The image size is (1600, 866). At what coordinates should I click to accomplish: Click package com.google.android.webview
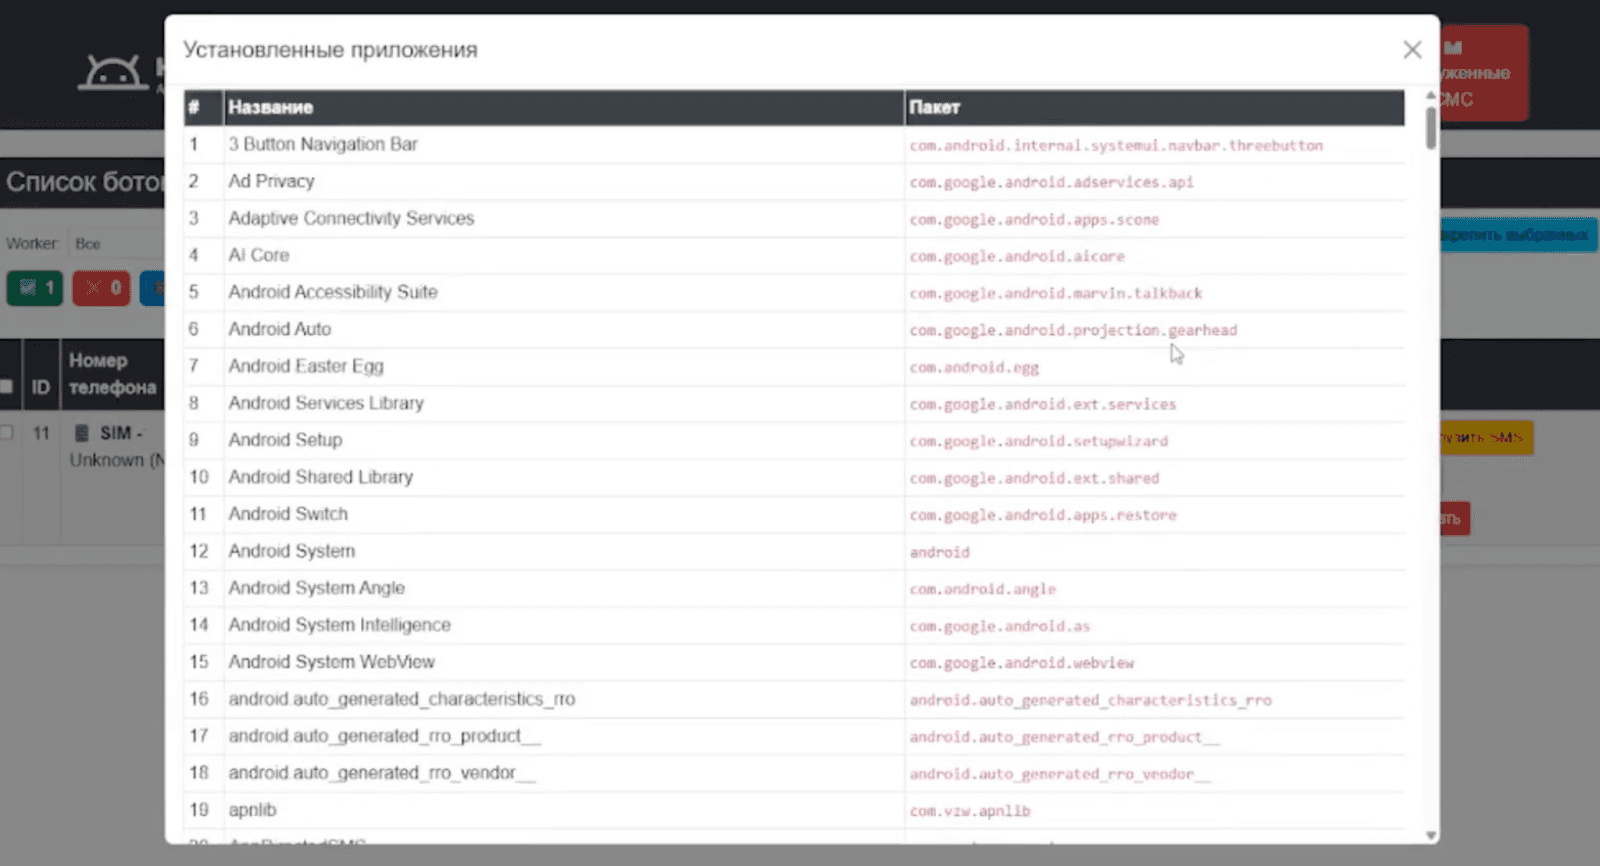(x=1021, y=663)
